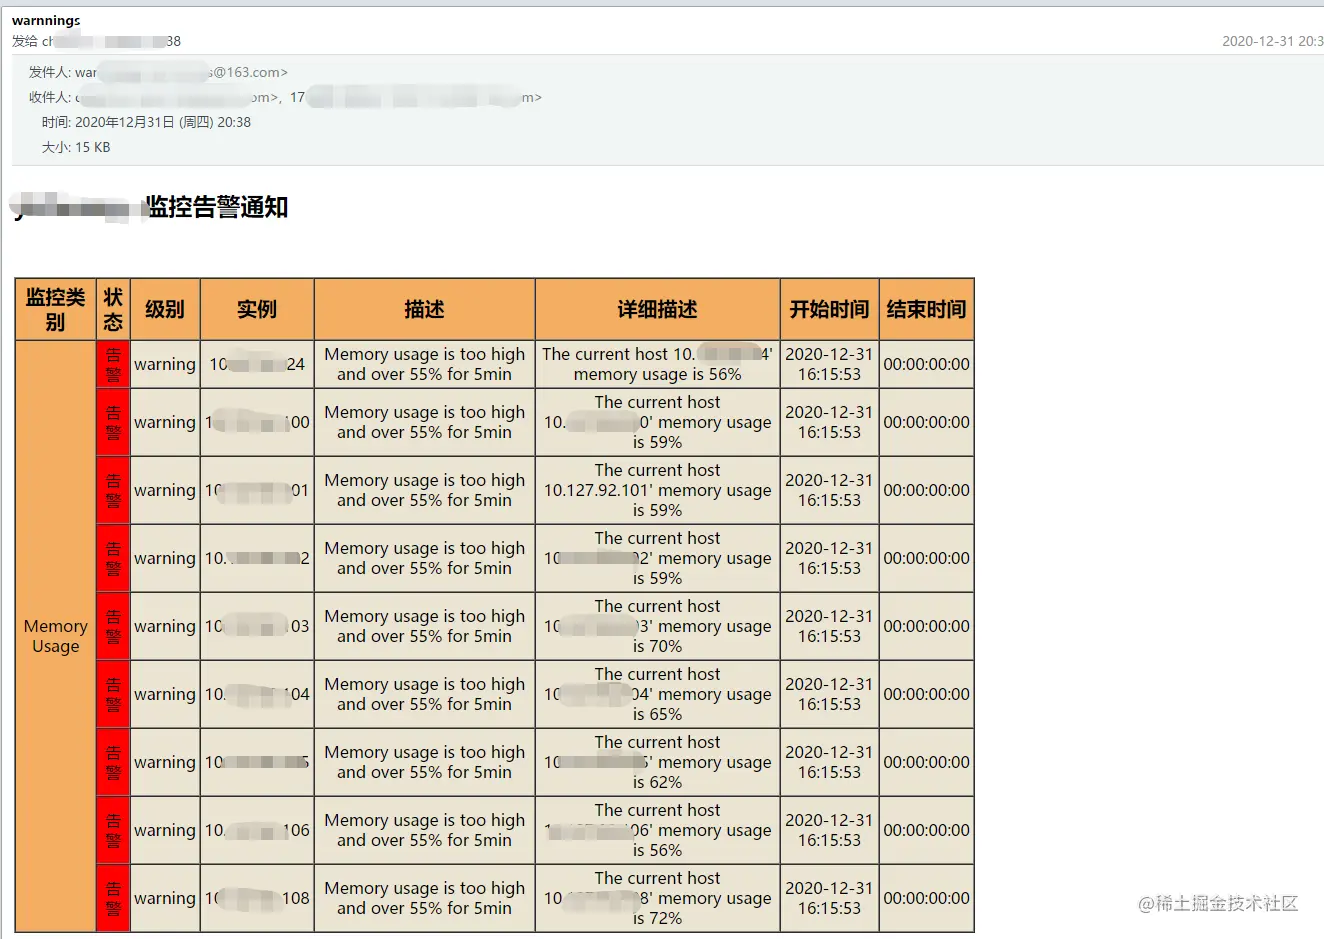Click red 告警 status in the 72% usage row
1324x939 pixels.
tap(113, 898)
